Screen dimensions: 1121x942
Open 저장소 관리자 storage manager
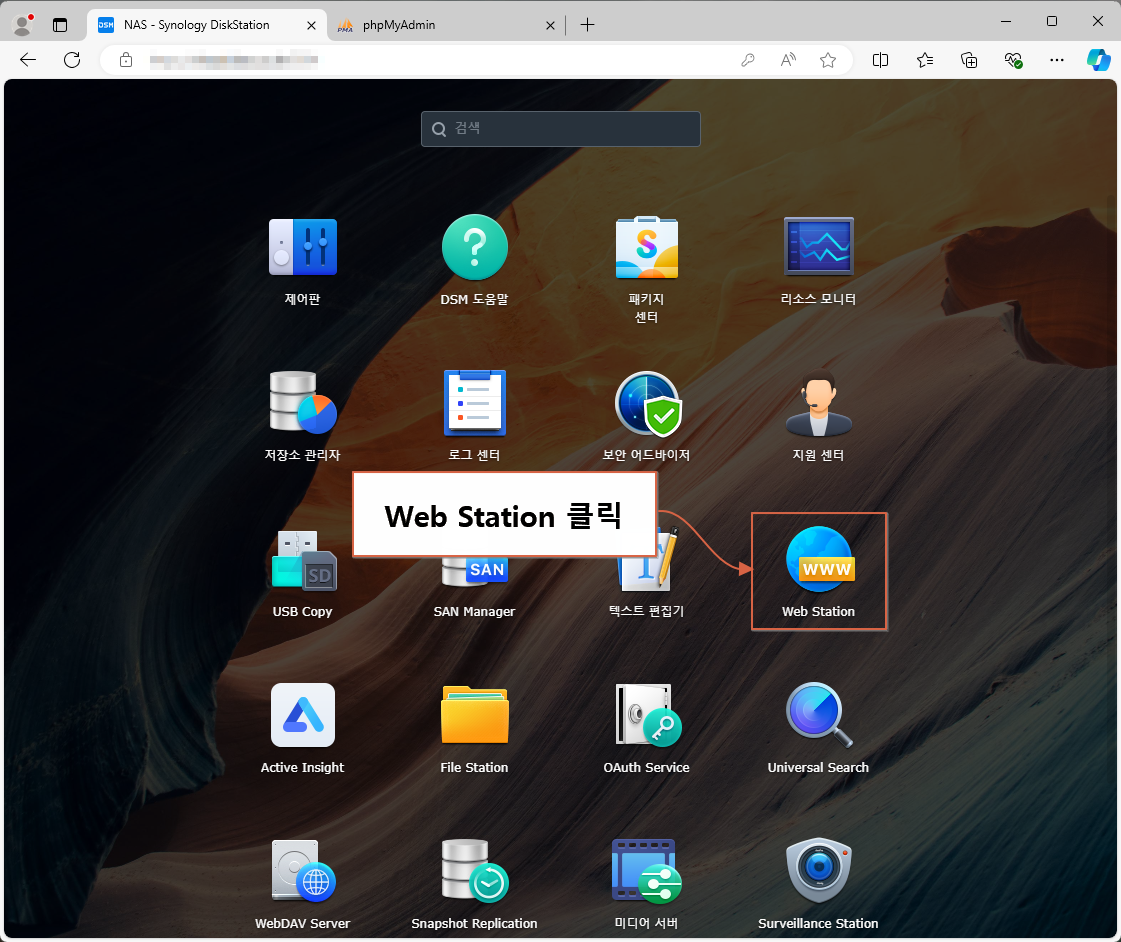(x=302, y=402)
